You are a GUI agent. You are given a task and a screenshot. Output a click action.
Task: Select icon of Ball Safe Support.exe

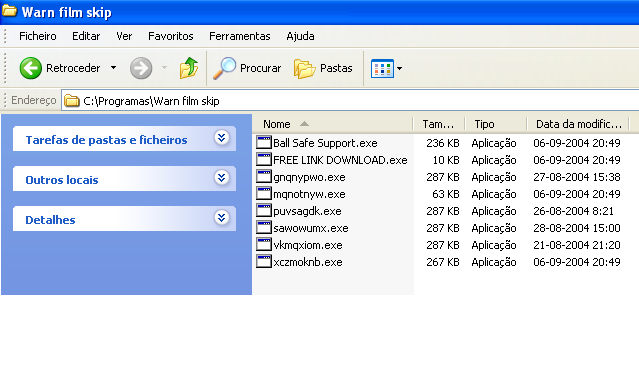[x=264, y=142]
